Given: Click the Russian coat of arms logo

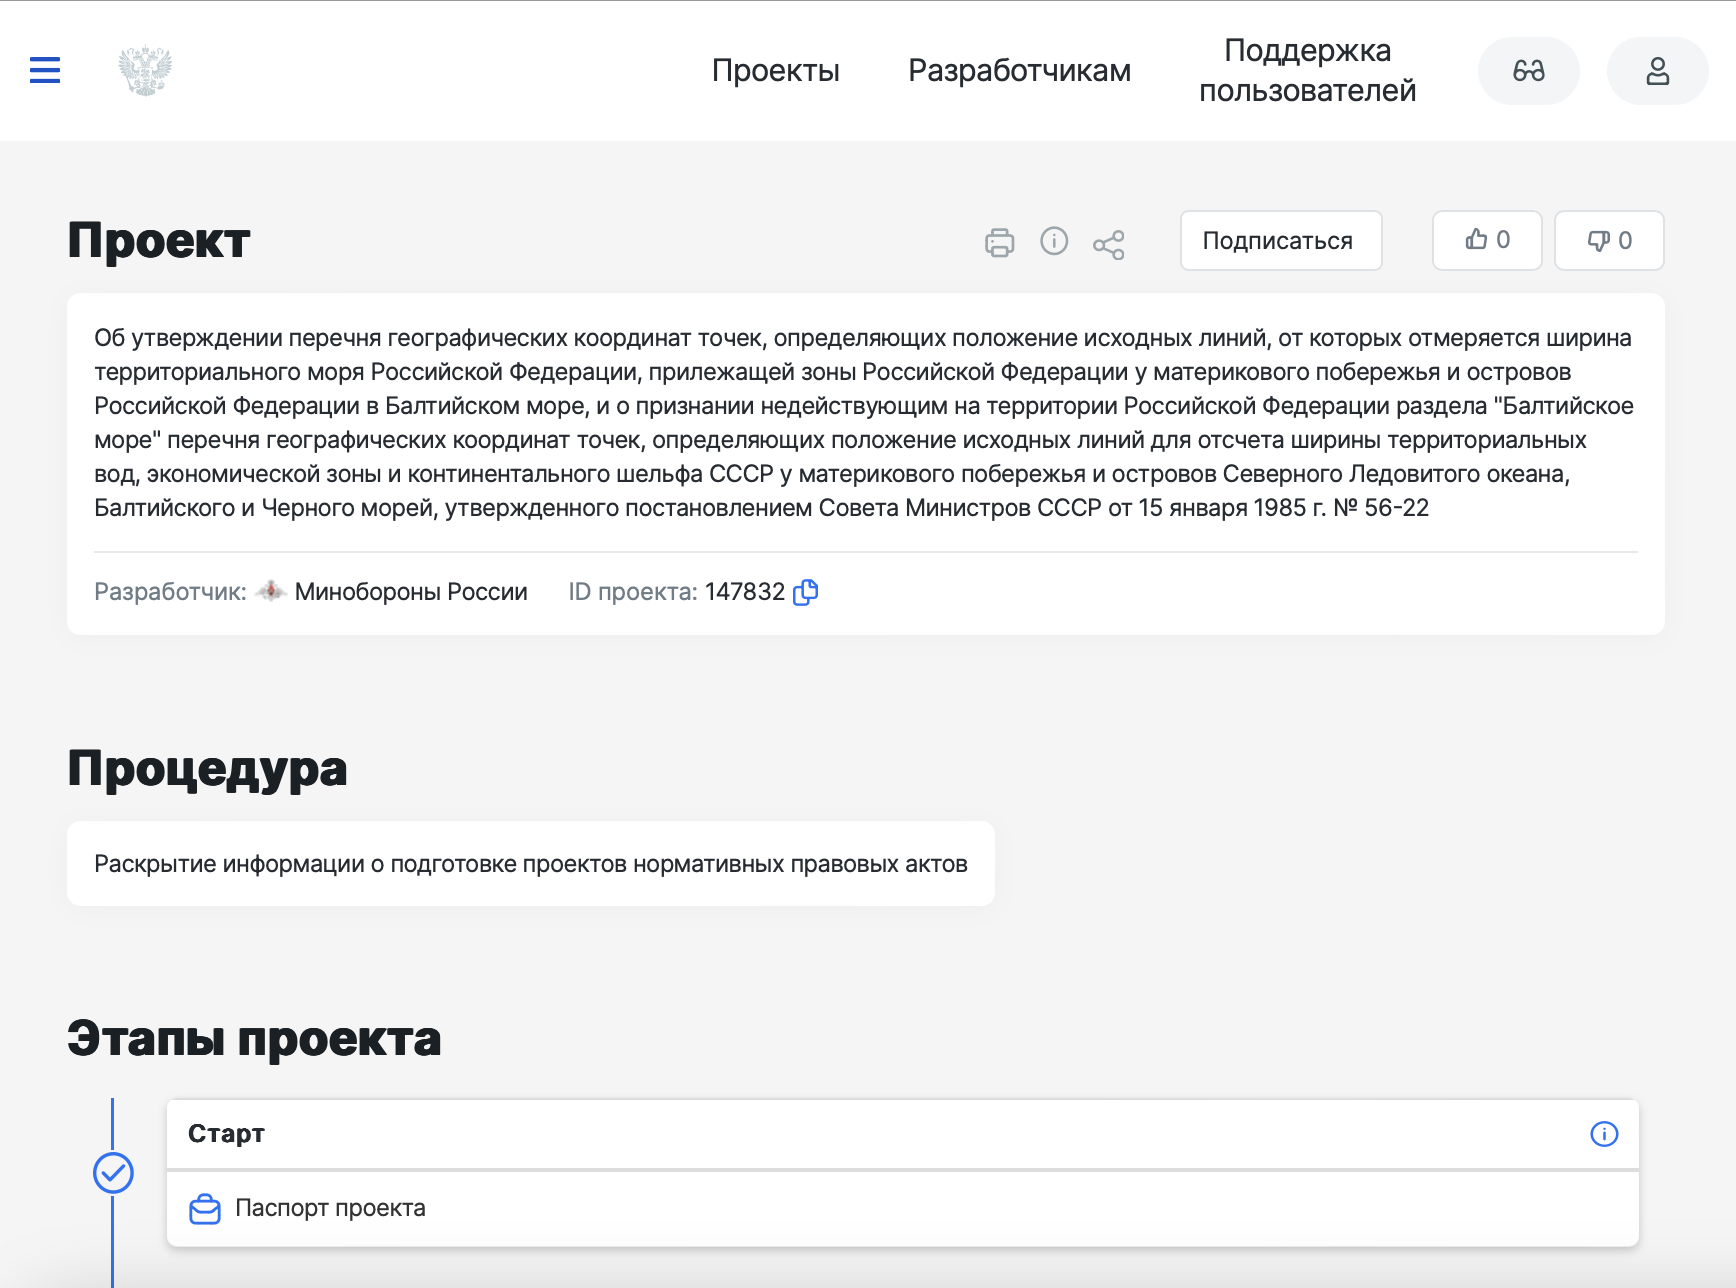Looking at the screenshot, I should click(145, 71).
